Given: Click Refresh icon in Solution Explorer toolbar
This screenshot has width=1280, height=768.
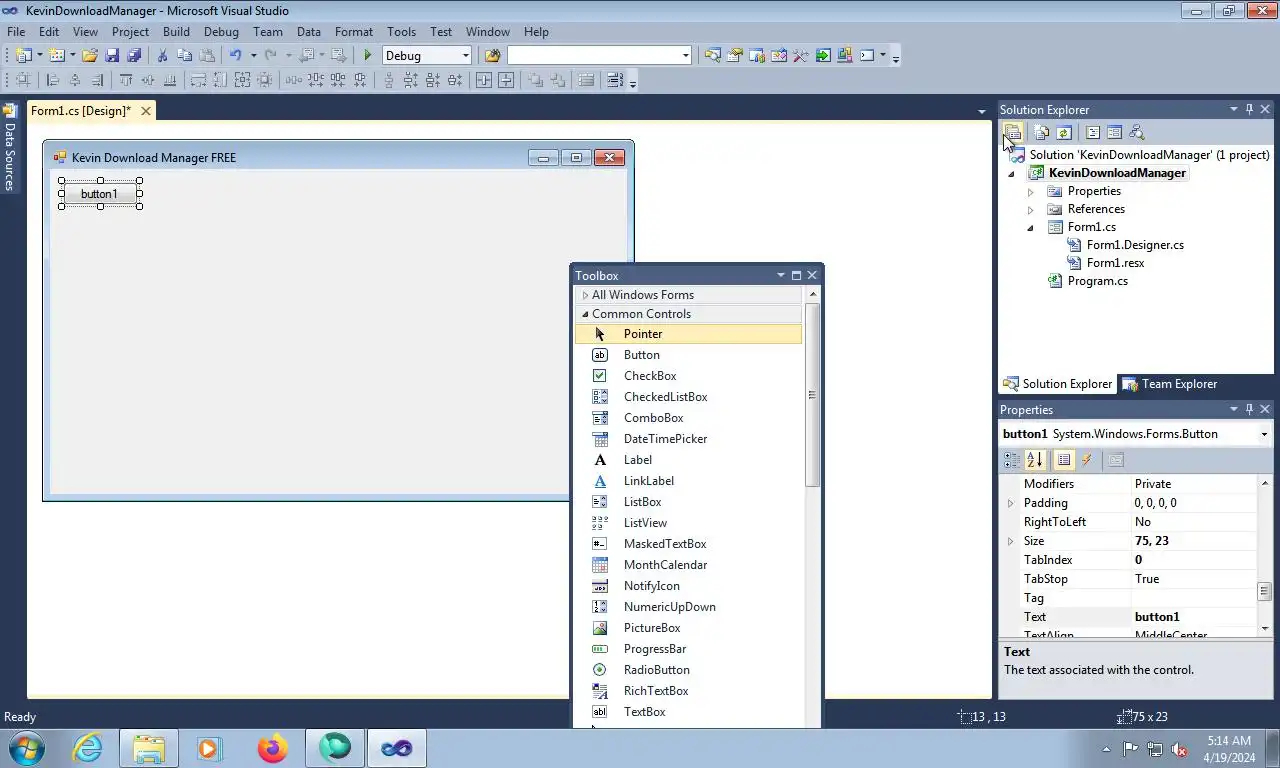Looking at the screenshot, I should tap(1064, 133).
